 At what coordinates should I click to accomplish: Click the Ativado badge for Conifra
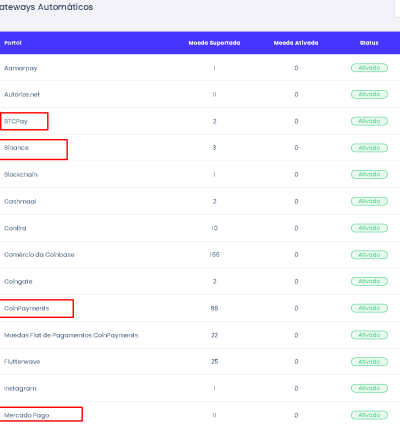pyautogui.click(x=369, y=228)
